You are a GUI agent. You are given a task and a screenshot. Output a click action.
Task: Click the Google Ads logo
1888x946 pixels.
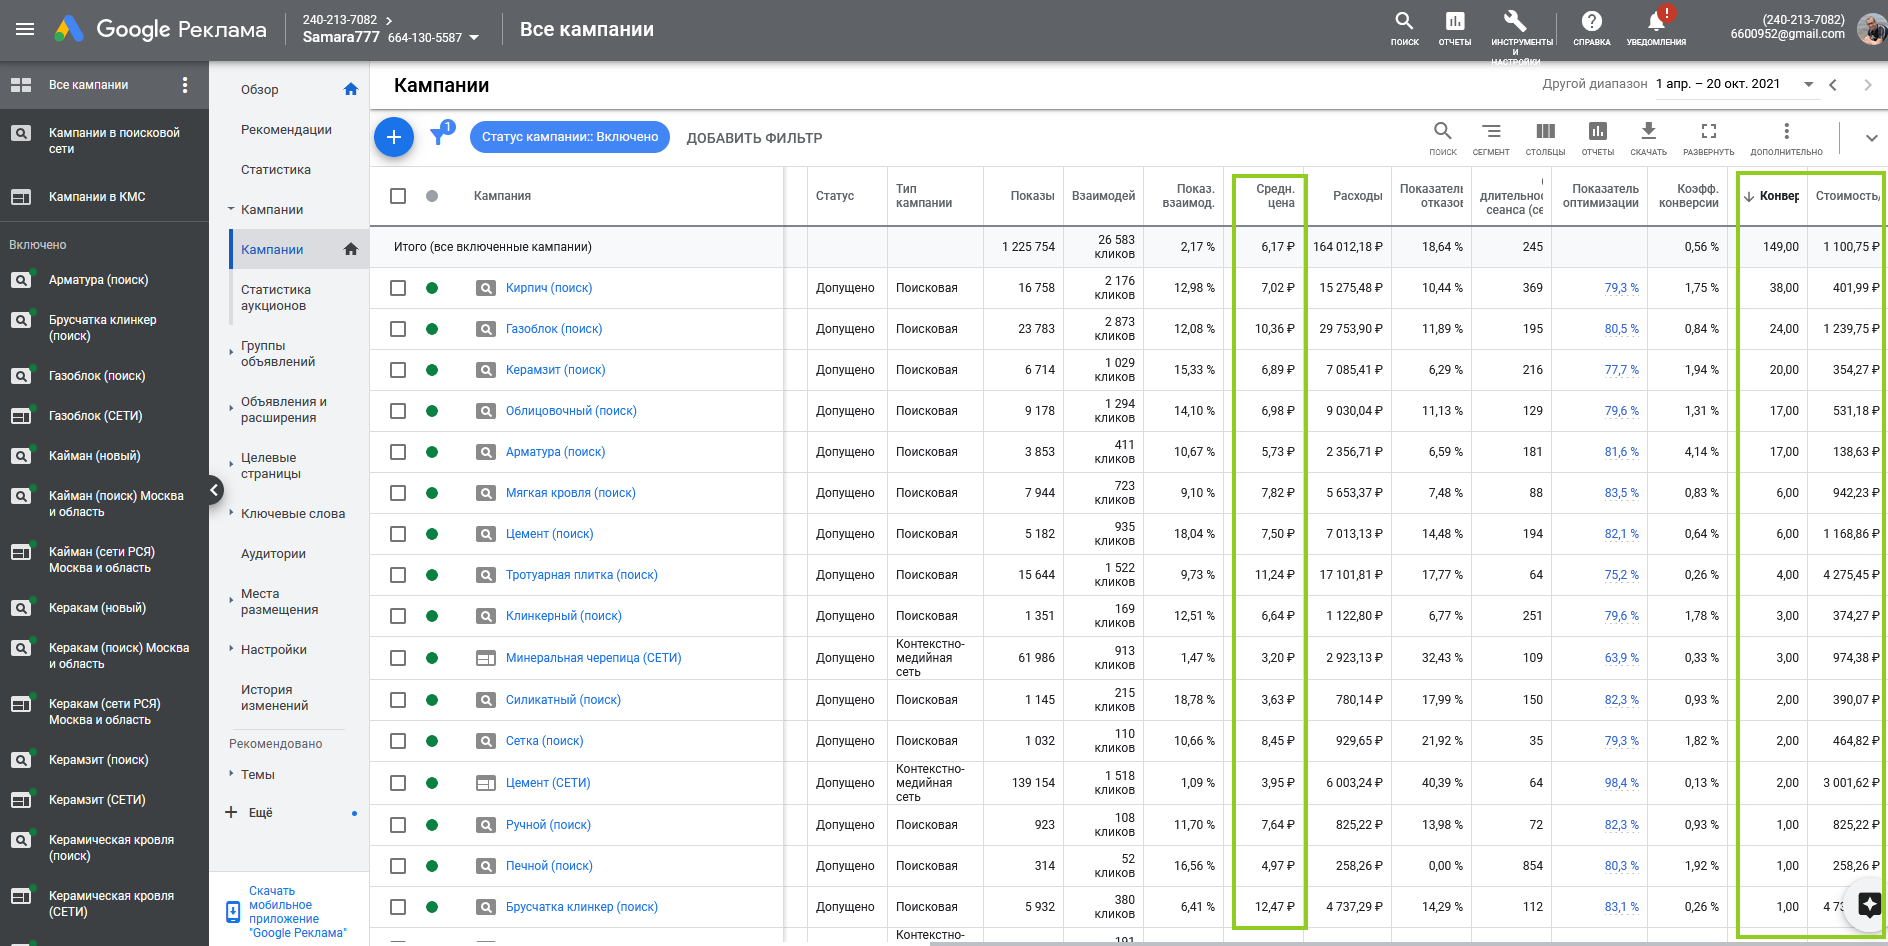(69, 29)
